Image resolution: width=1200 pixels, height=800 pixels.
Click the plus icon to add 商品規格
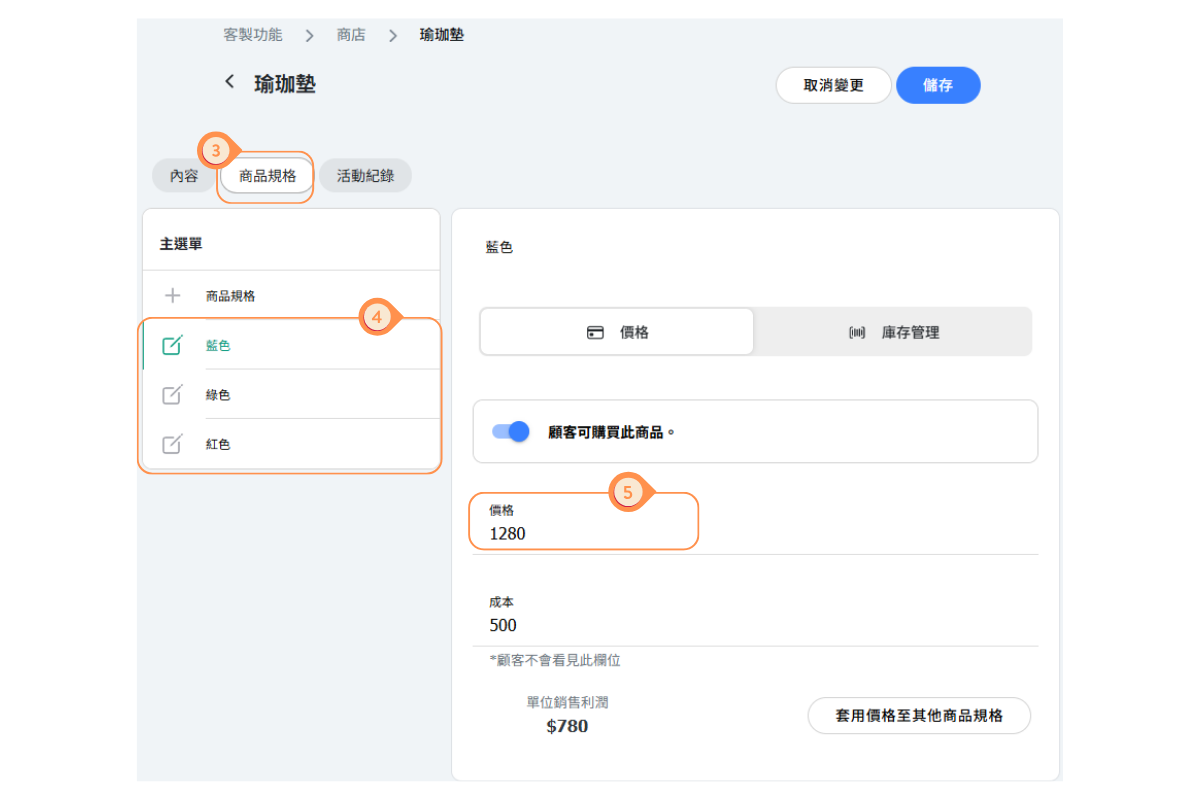(x=172, y=296)
